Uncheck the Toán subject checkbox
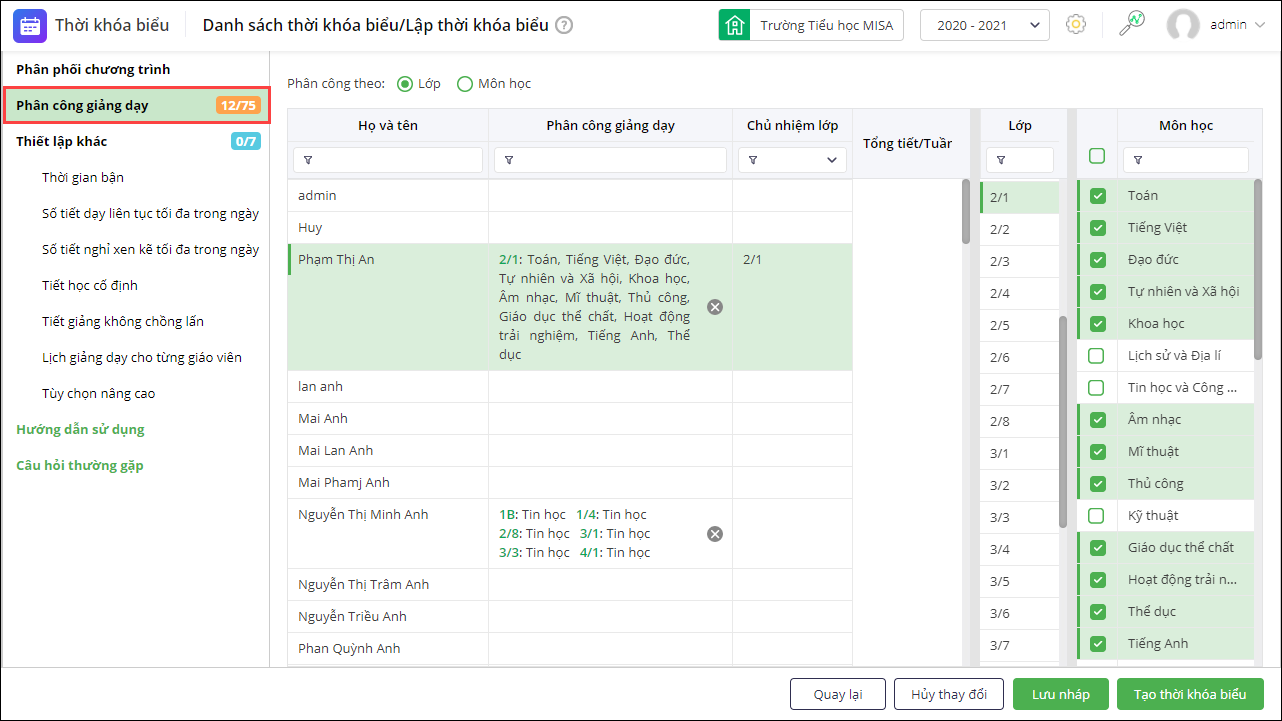The image size is (1282, 721). (1097, 196)
